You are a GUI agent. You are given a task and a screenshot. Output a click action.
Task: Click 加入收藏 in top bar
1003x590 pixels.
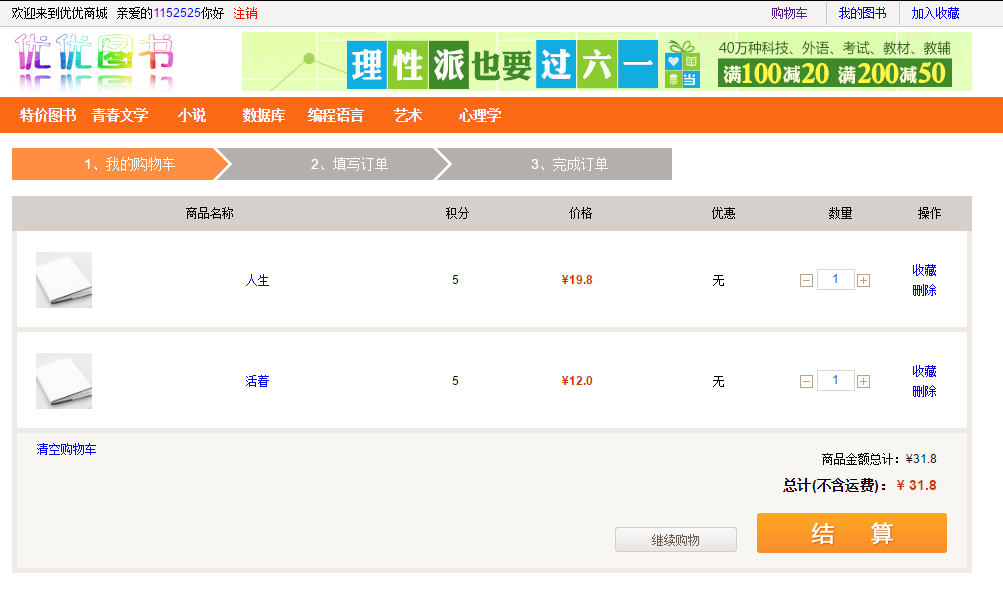pos(935,13)
